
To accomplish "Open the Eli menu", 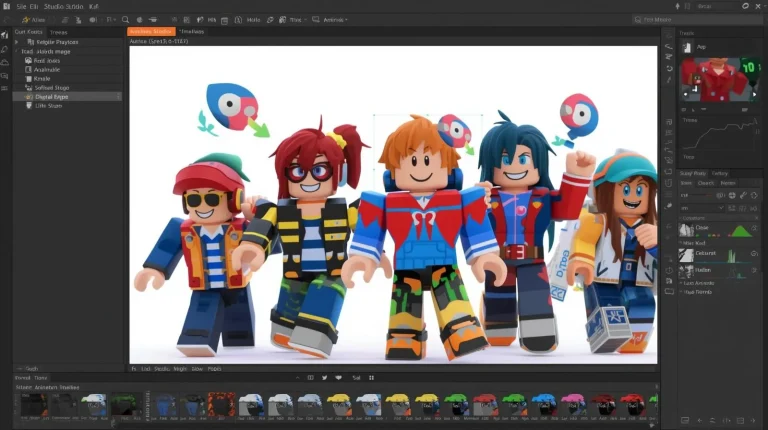I will coord(33,6).
